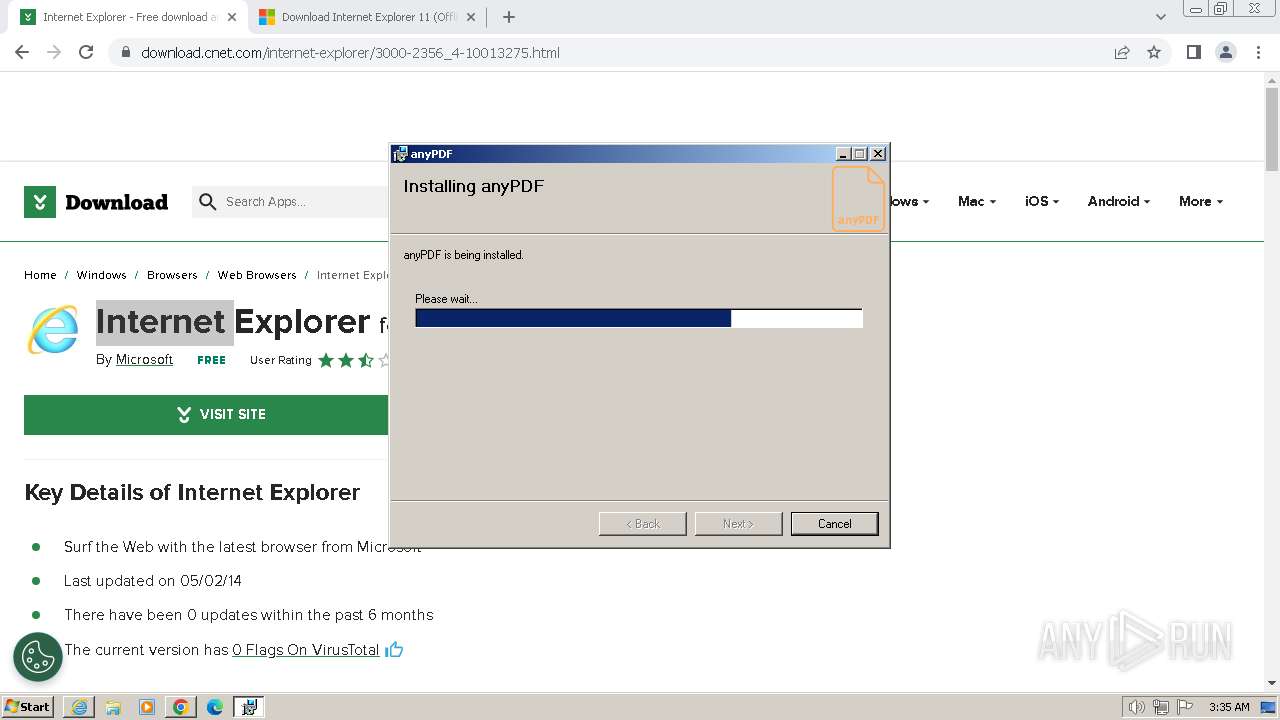
Task: Open the share page icon in address bar
Action: tap(1122, 52)
